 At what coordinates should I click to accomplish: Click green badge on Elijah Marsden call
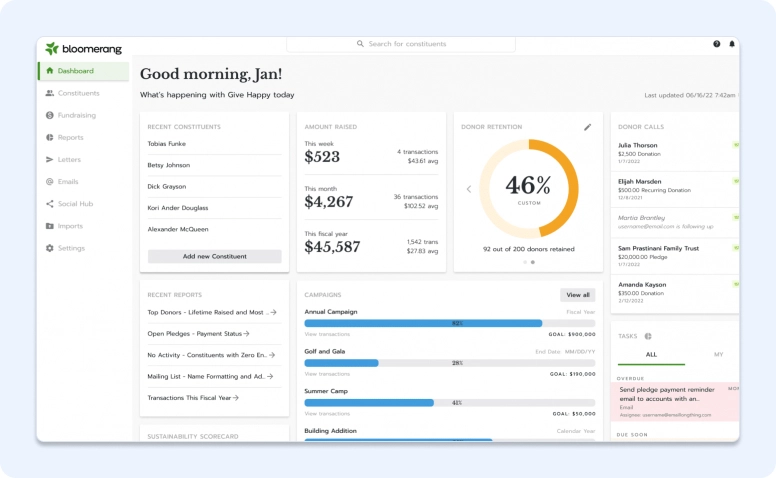736,181
